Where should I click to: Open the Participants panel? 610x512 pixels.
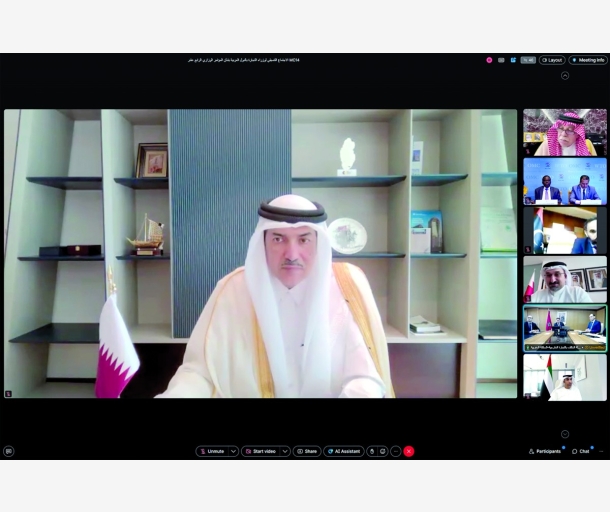point(545,451)
